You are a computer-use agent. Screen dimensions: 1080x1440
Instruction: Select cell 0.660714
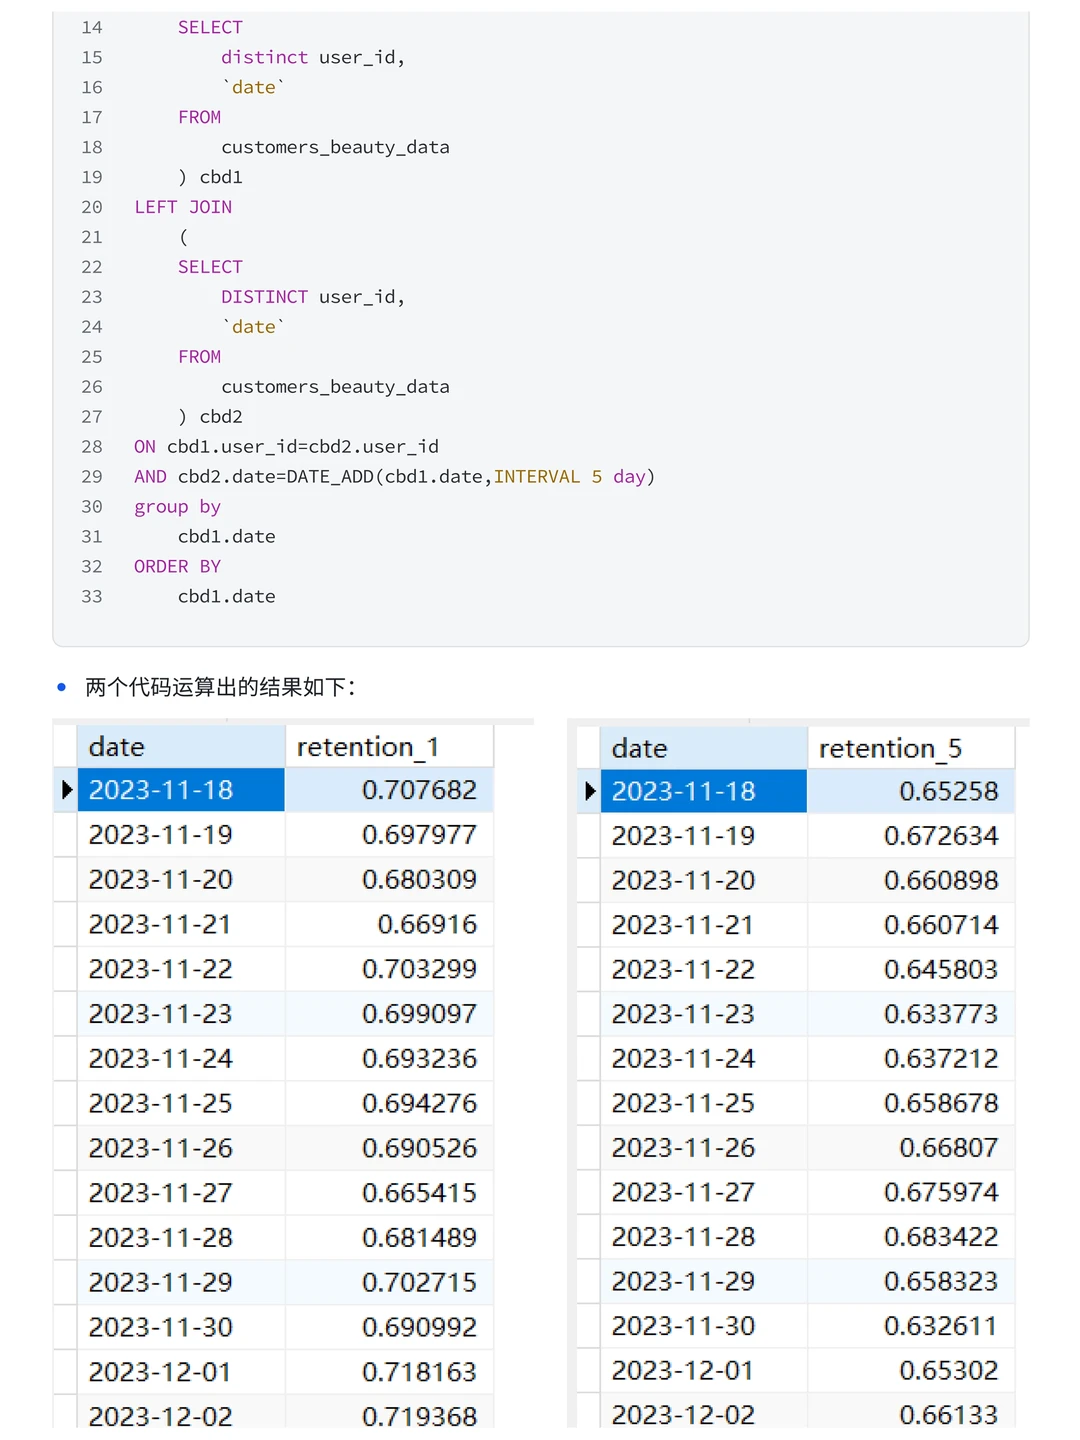[x=911, y=924]
